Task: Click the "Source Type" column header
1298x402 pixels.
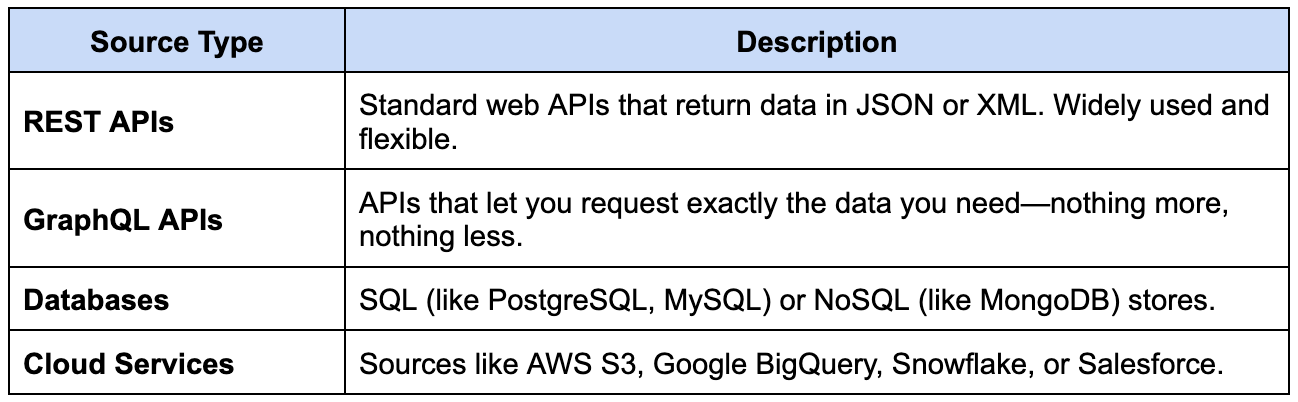Action: pyautogui.click(x=176, y=43)
